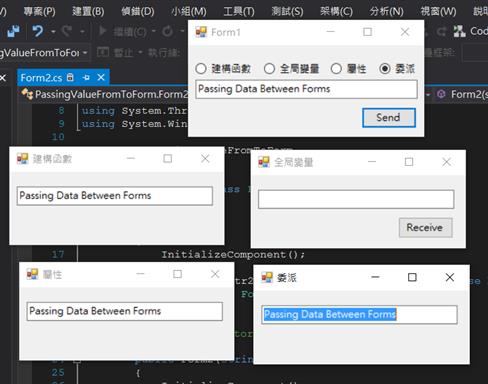Open the 視窗(W) menu
488x384 pixels.
[x=438, y=12]
